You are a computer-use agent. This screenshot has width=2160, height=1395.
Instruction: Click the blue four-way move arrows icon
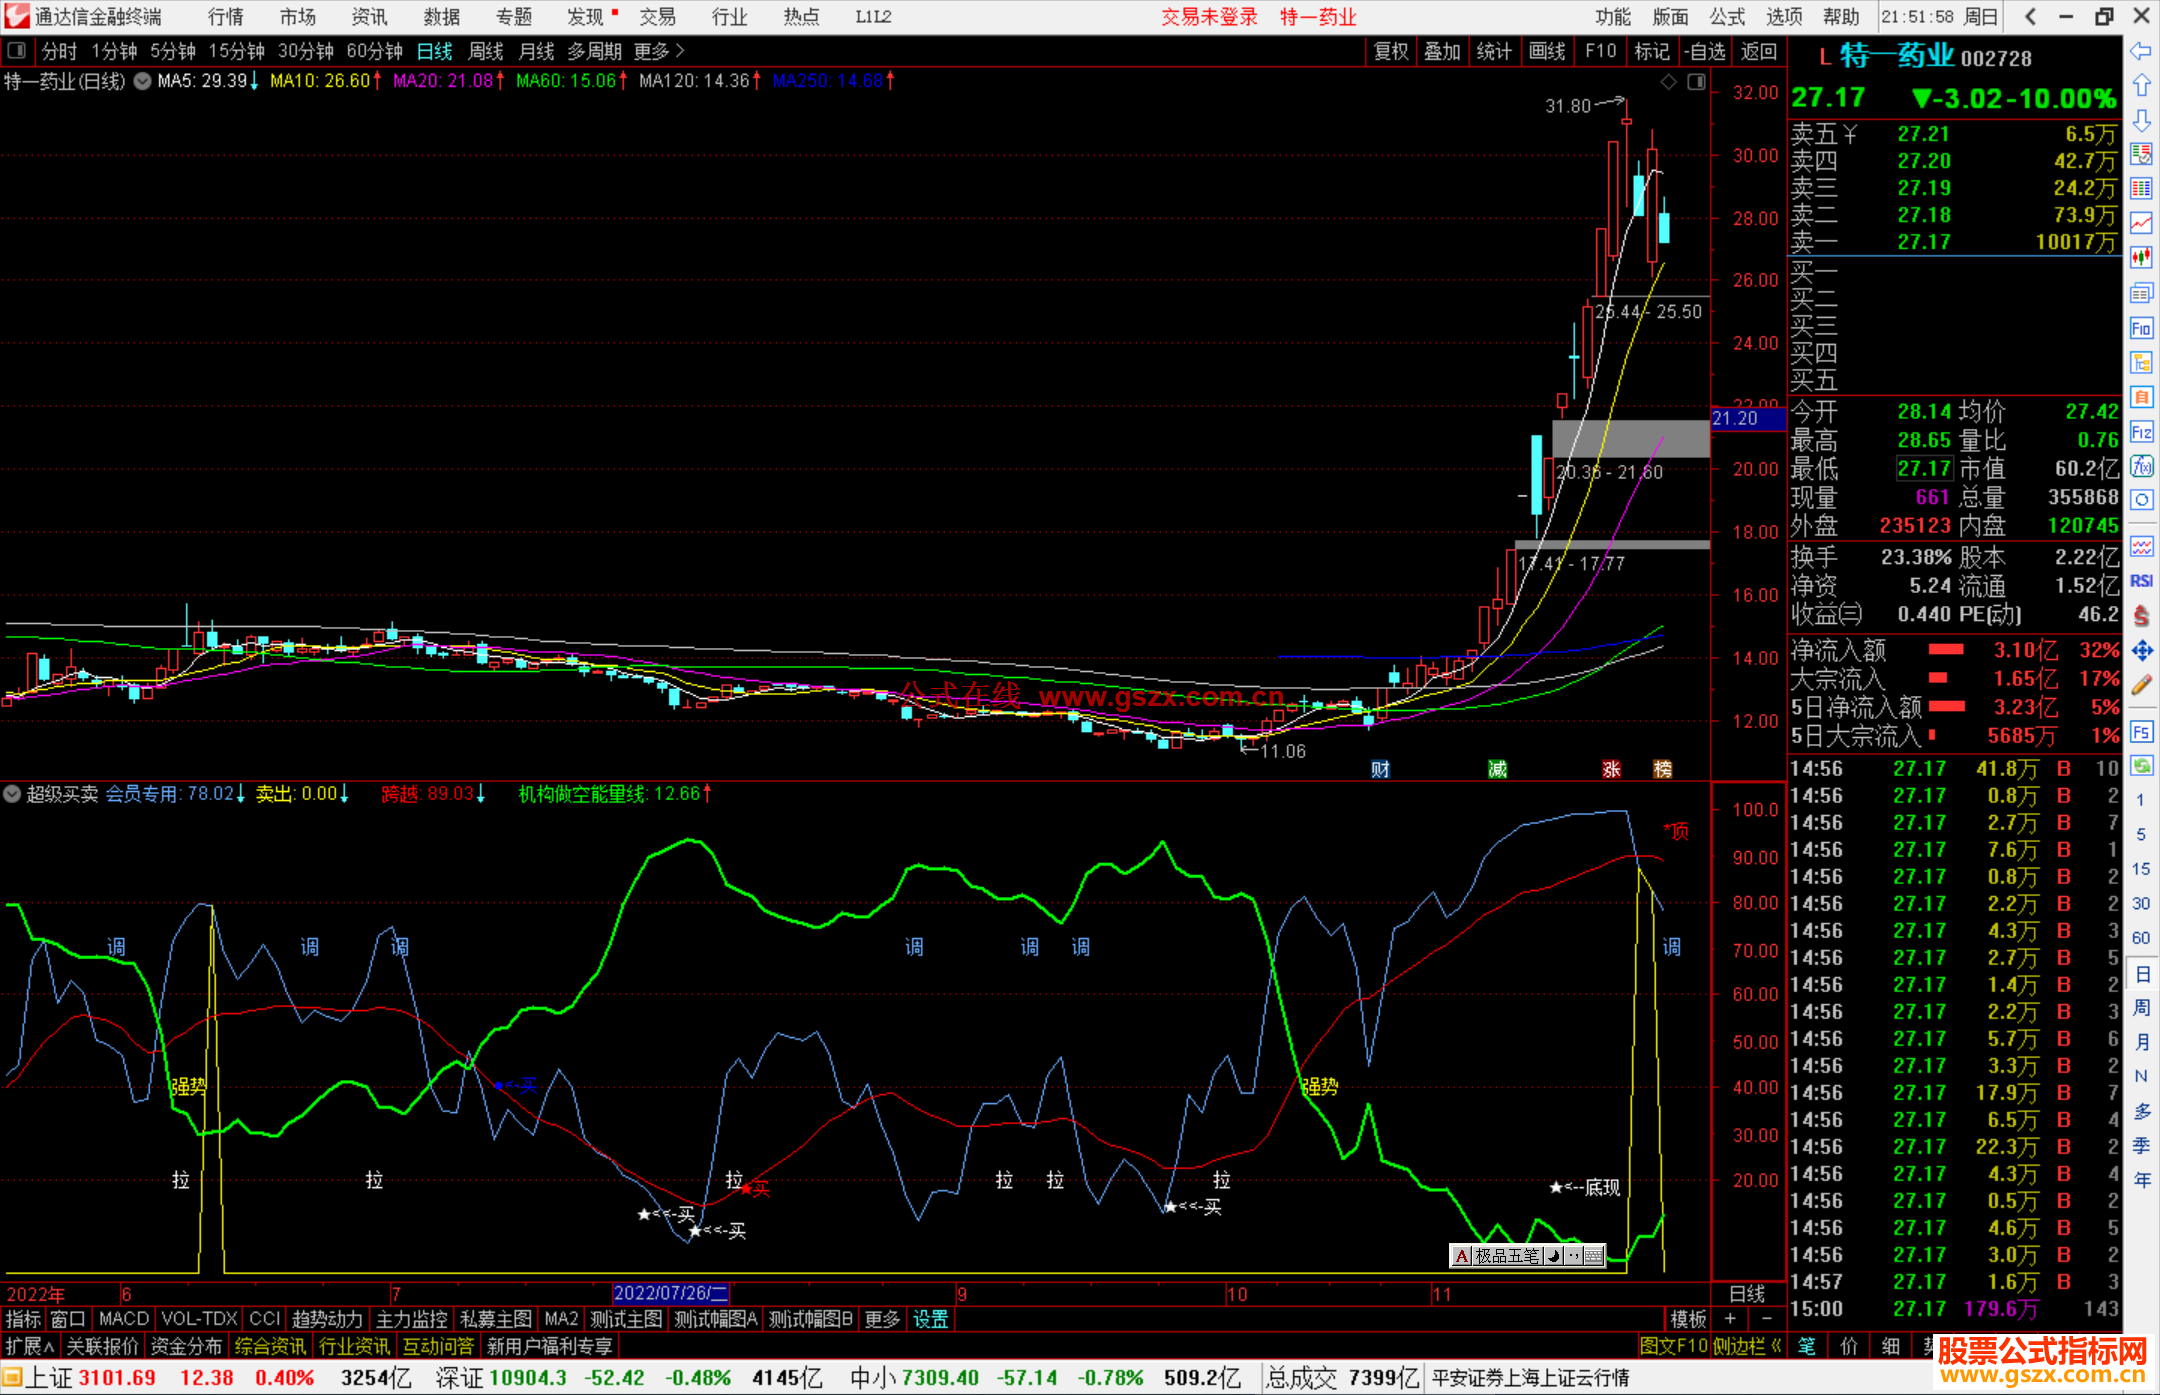point(2141,651)
